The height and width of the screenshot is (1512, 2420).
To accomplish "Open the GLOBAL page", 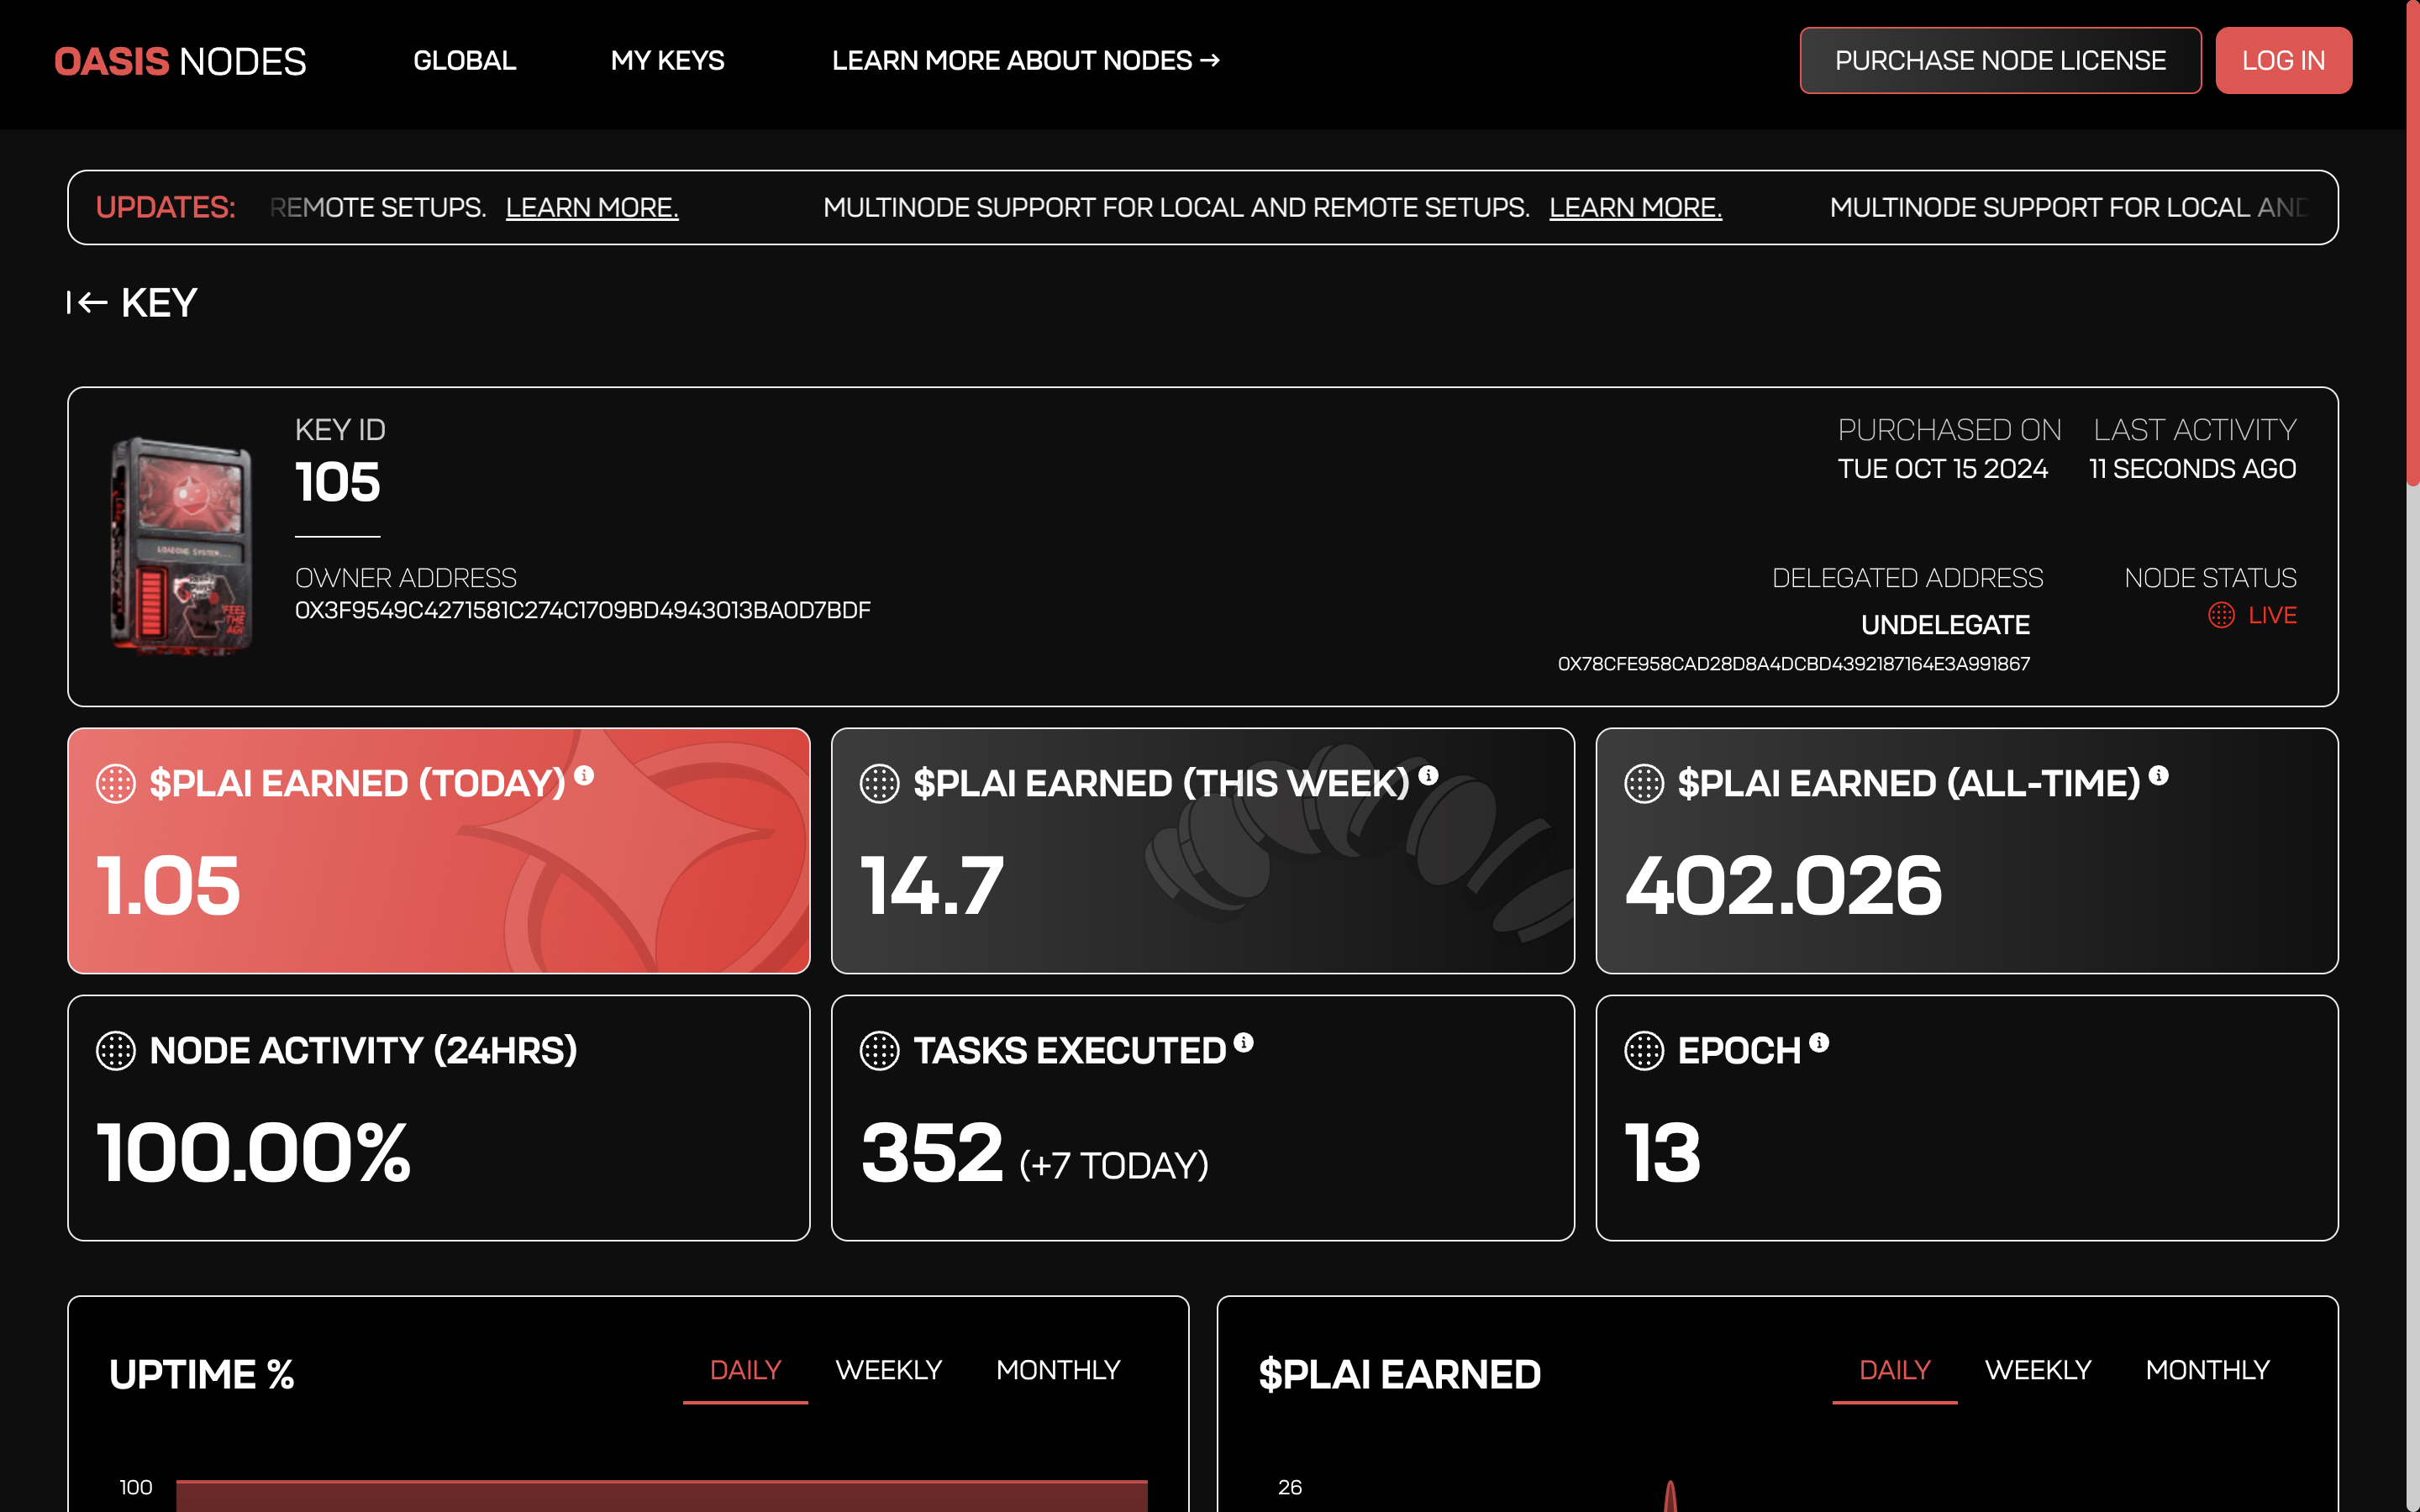I will 464,60.
